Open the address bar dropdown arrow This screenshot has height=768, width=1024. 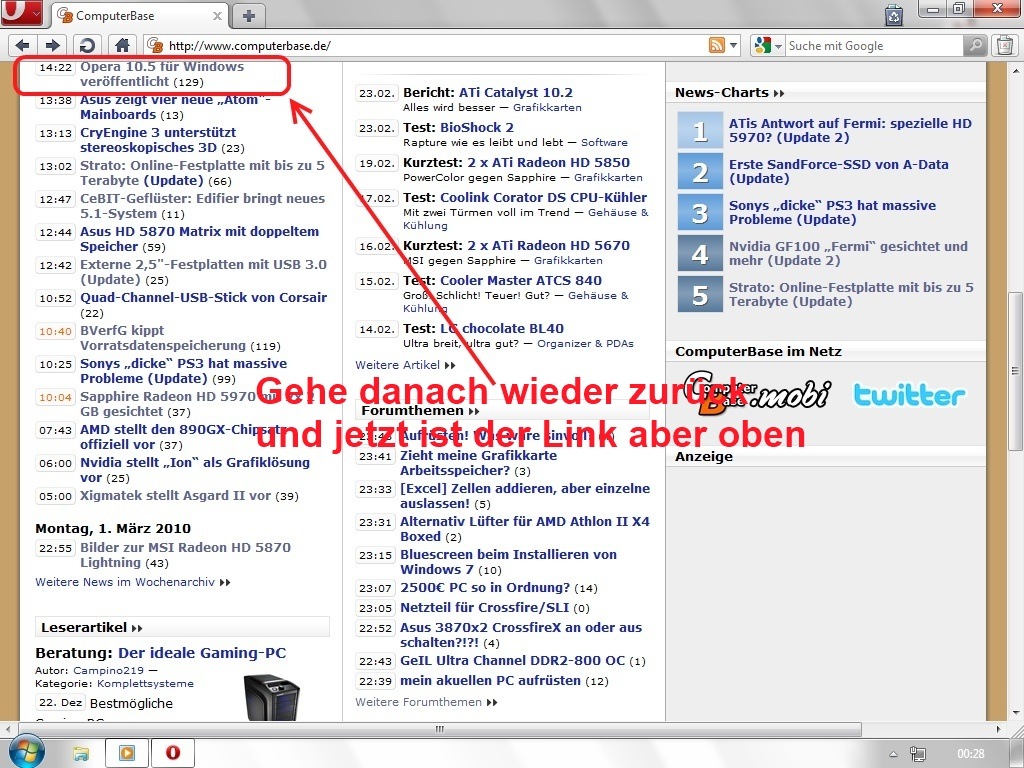pyautogui.click(x=734, y=45)
